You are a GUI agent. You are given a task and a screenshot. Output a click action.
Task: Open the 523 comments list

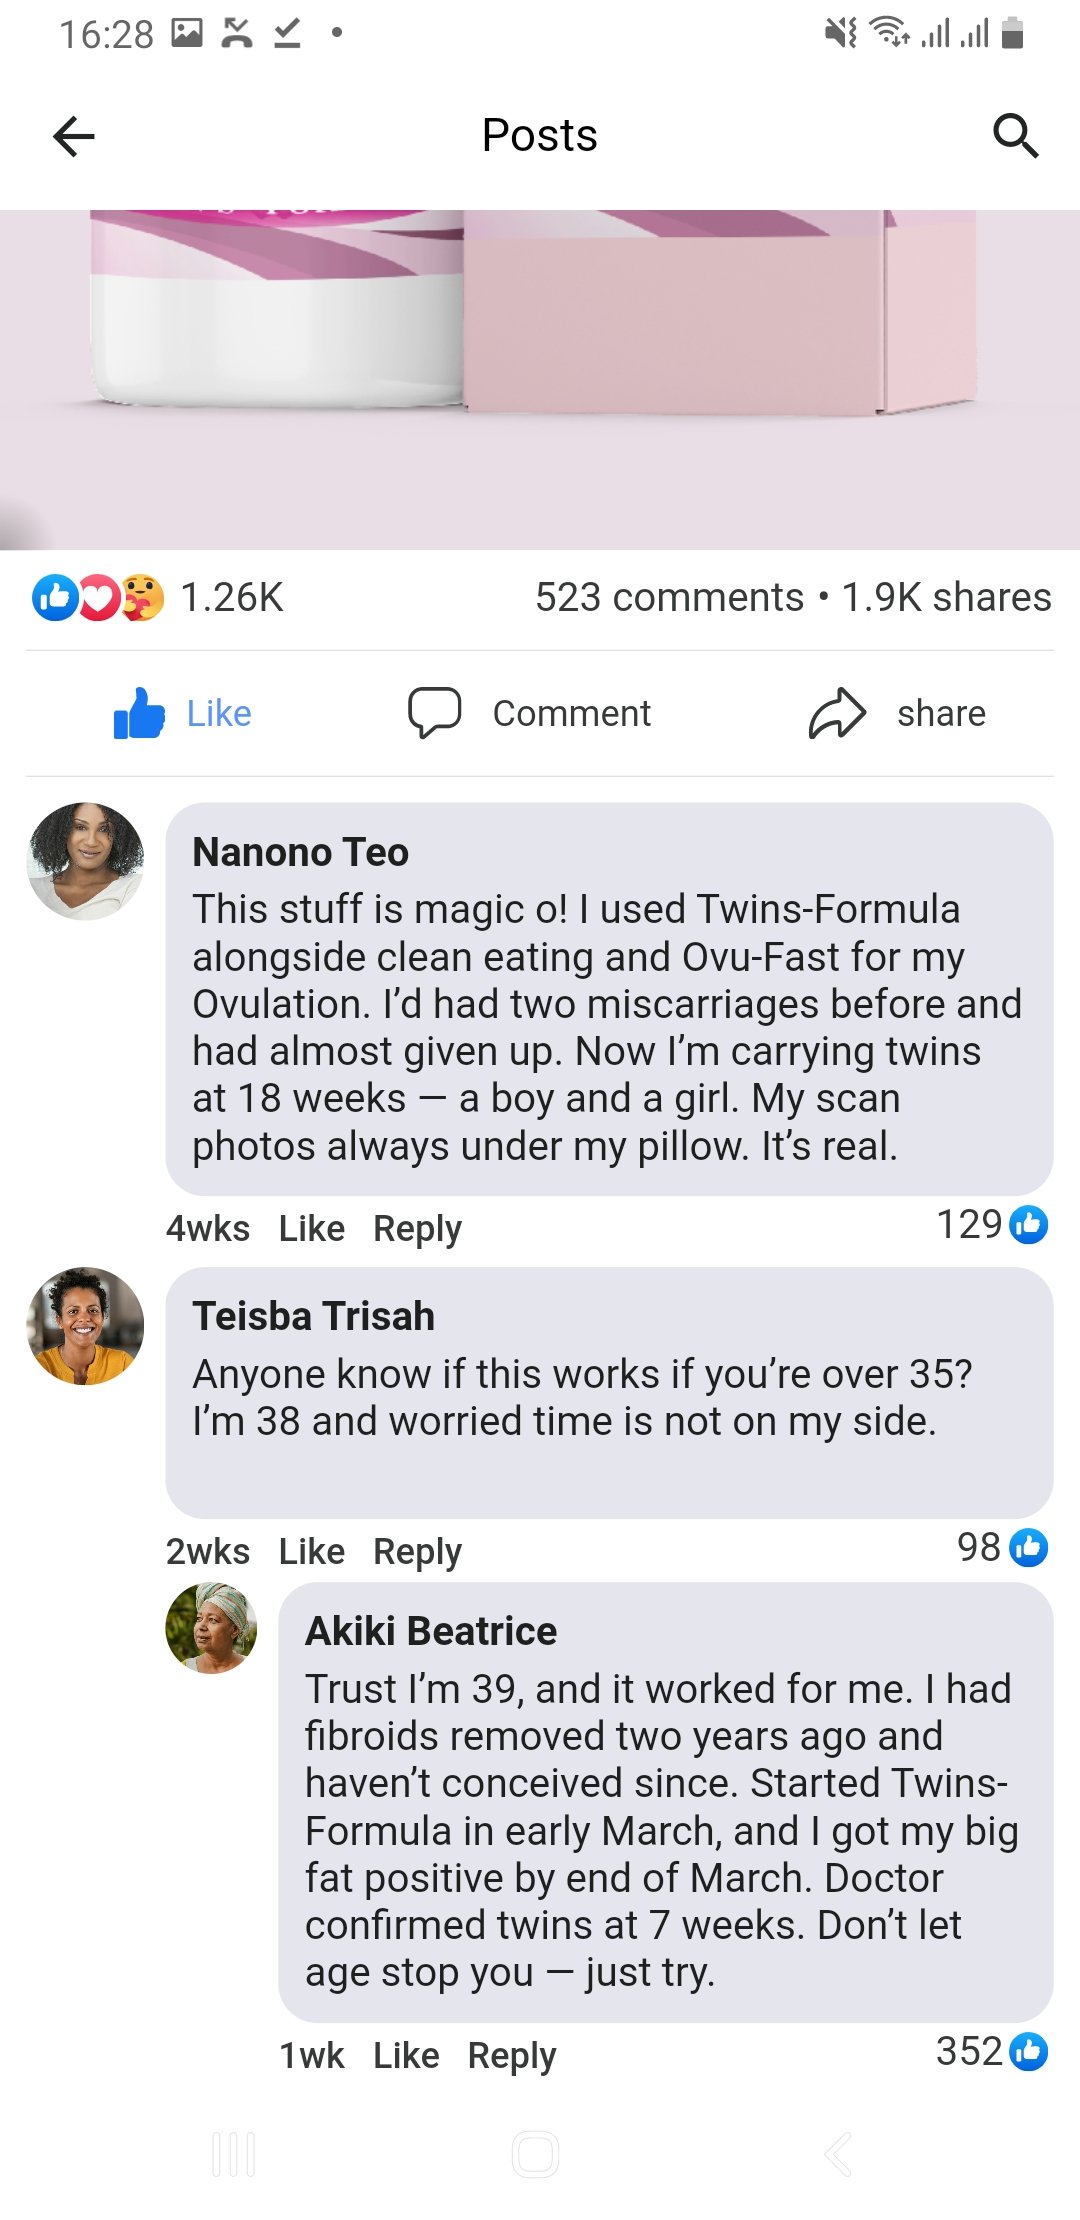coord(669,598)
